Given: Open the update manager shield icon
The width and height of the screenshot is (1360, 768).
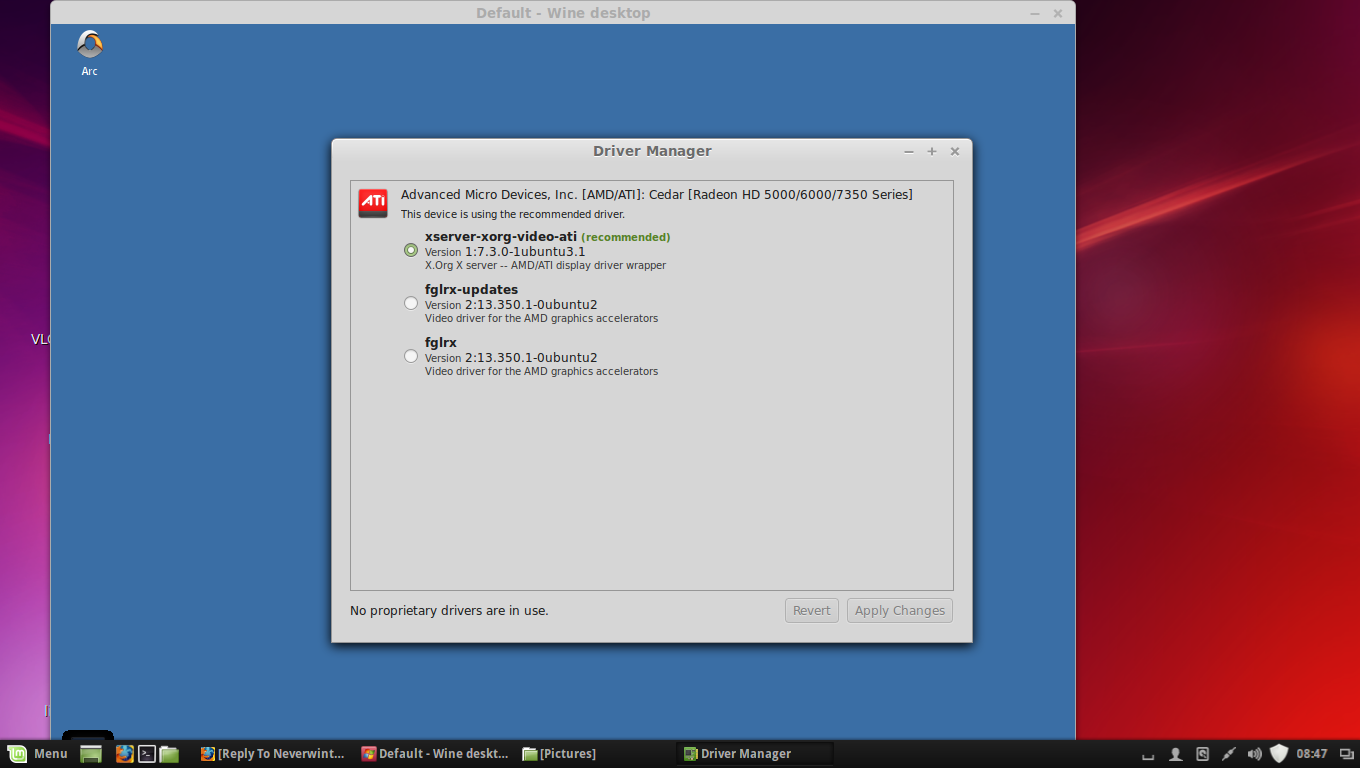Looking at the screenshot, I should (1279, 754).
